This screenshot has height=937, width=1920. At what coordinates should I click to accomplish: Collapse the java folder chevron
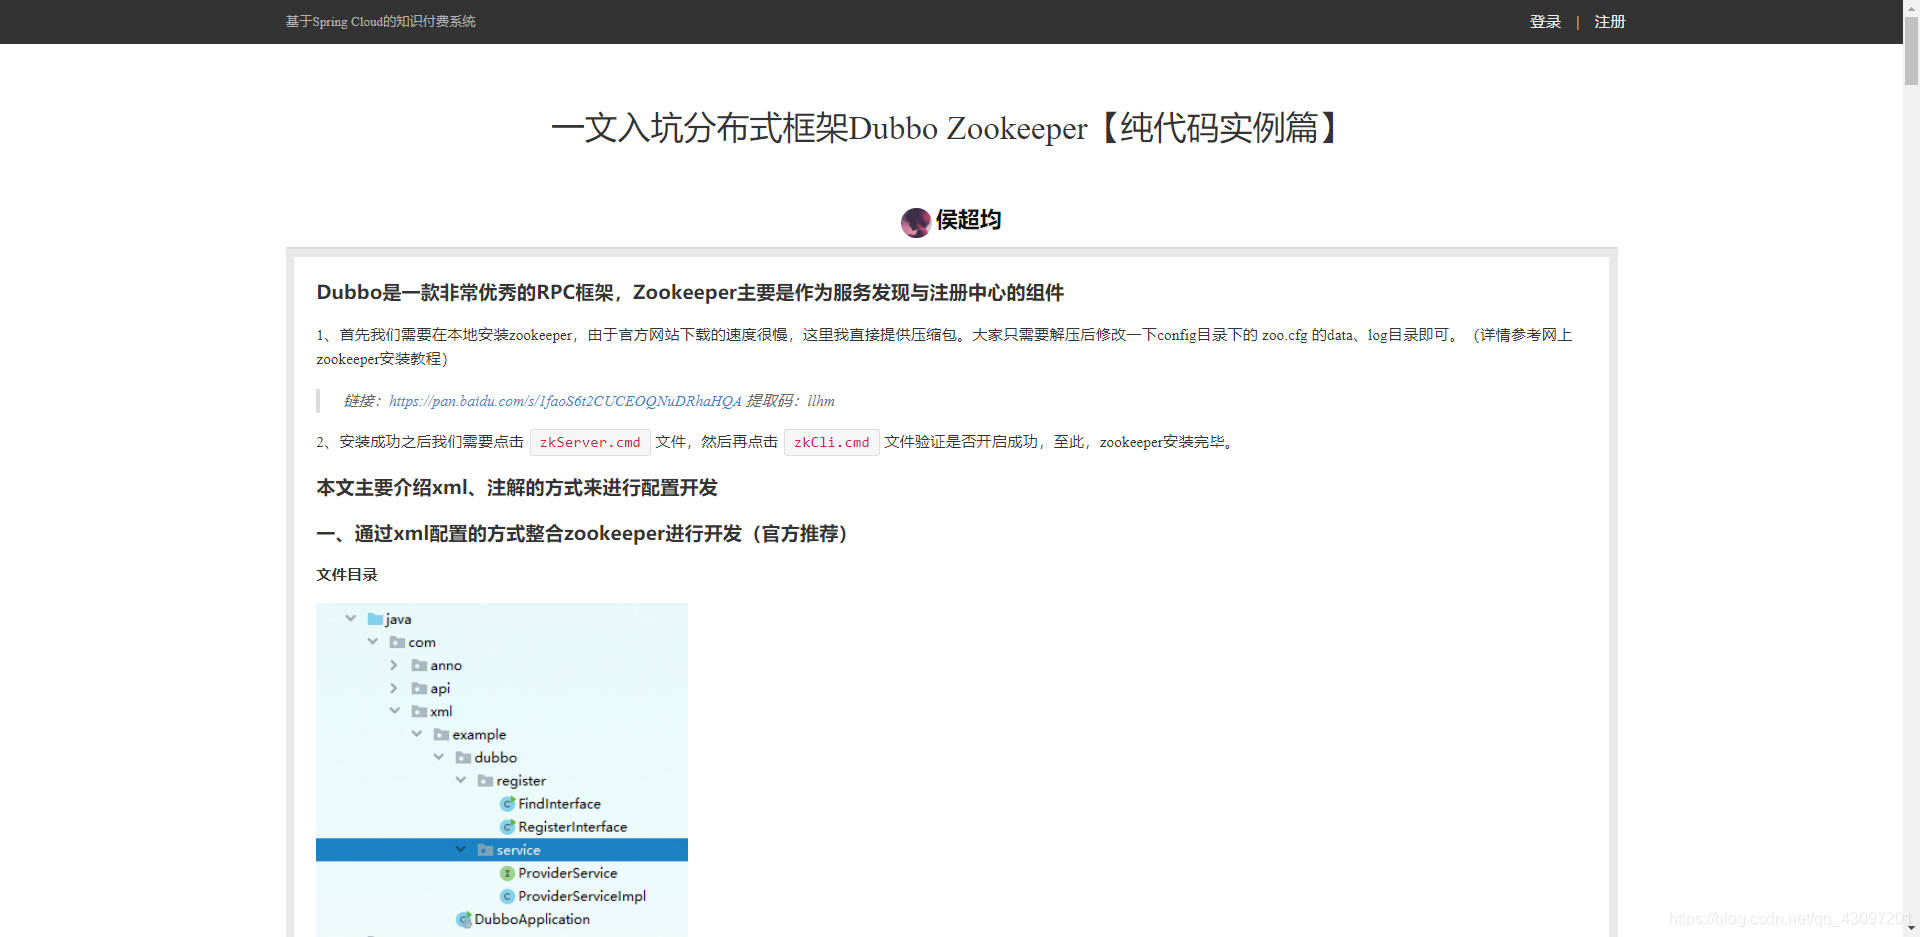[x=351, y=619]
